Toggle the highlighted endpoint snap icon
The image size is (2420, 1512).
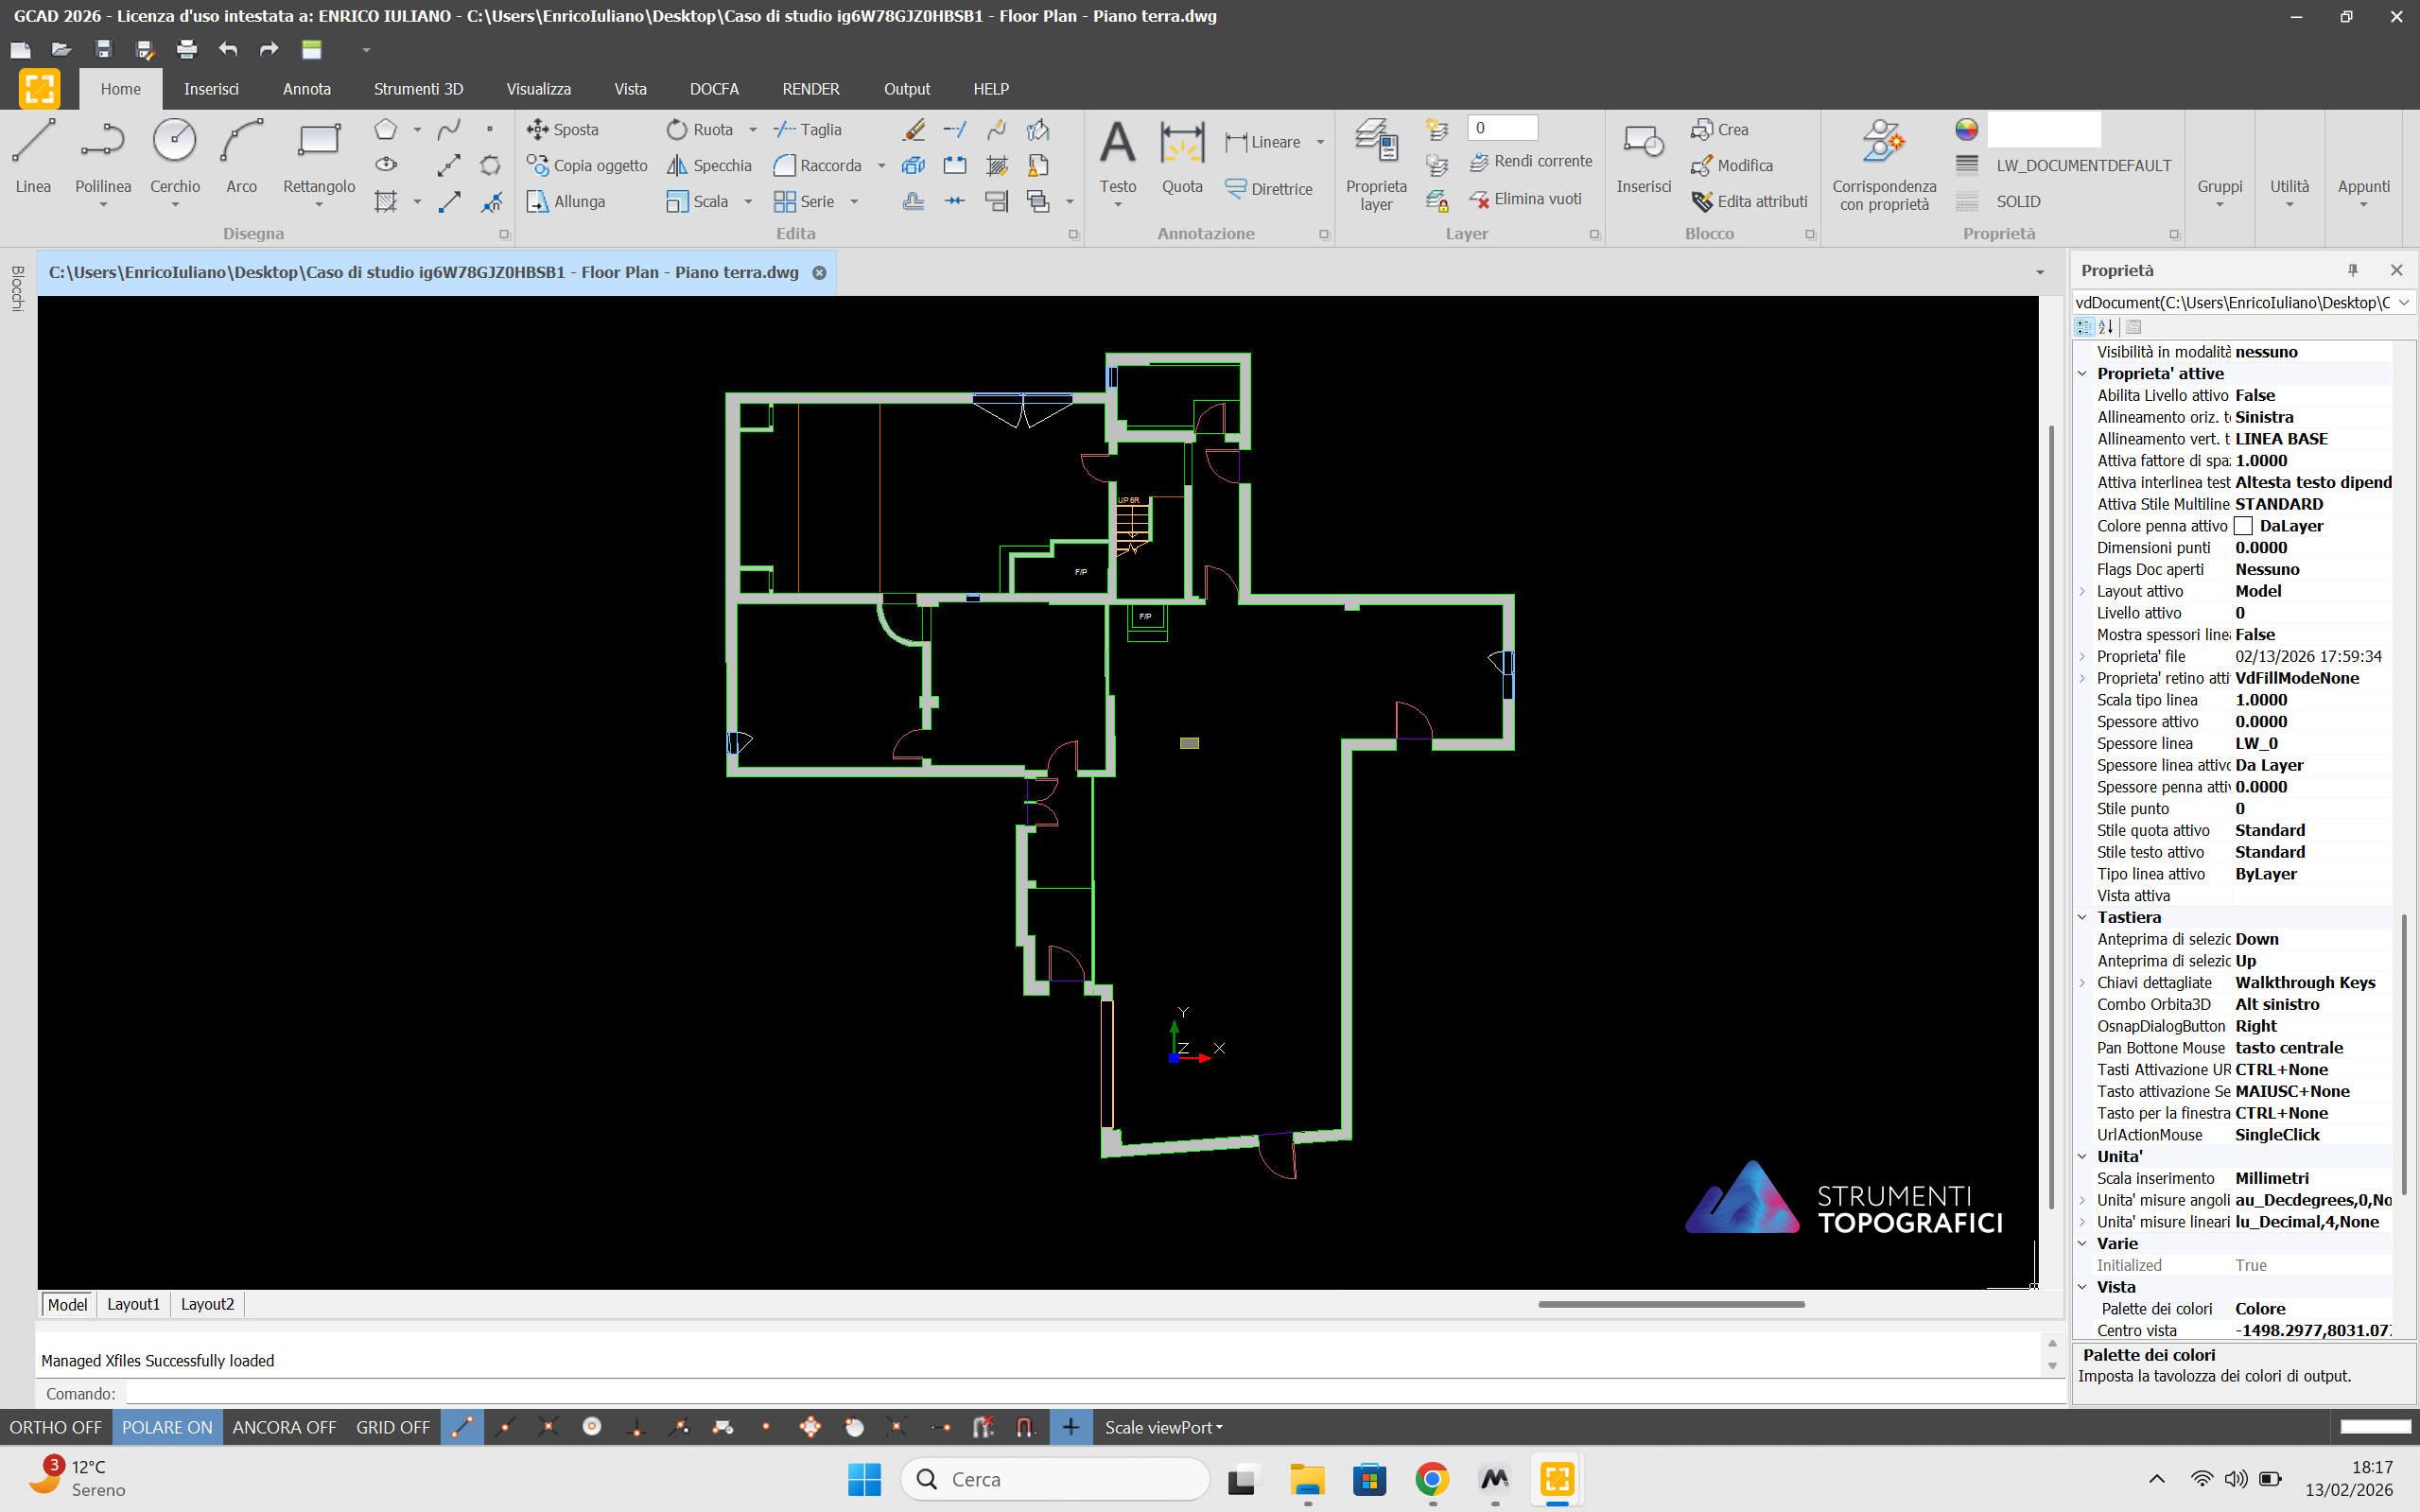click(462, 1427)
